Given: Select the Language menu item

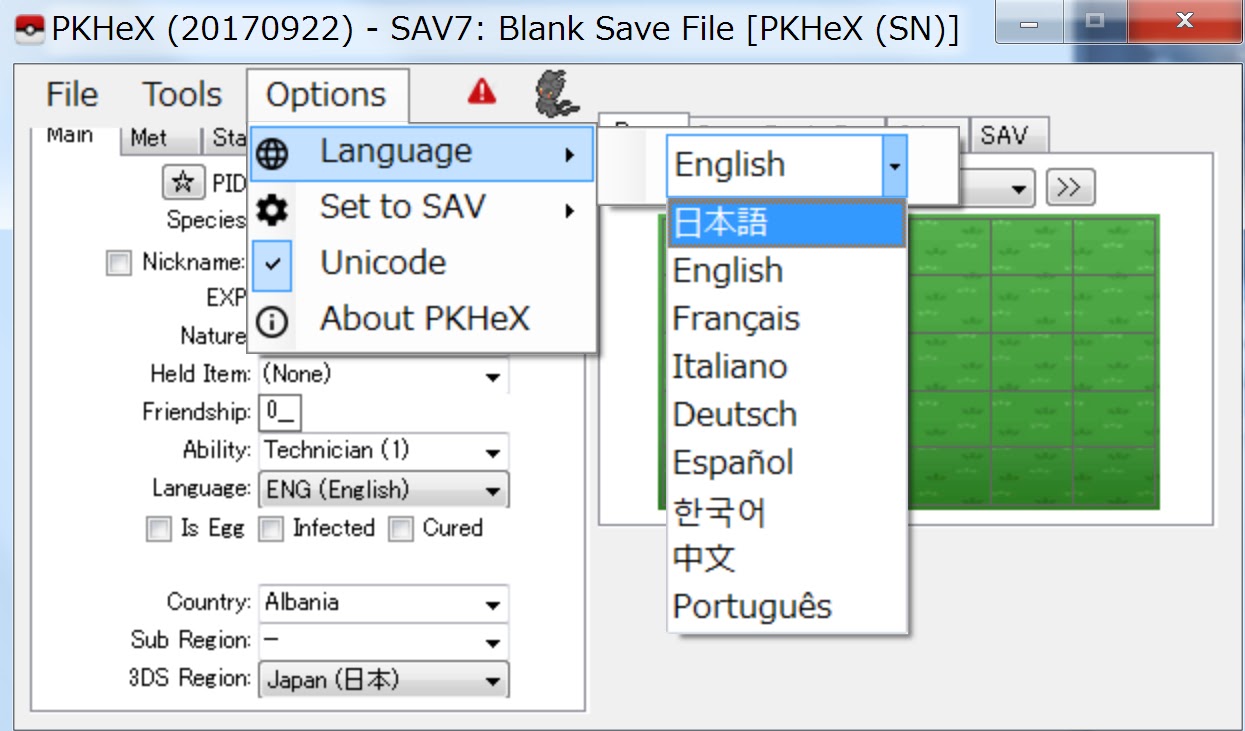Looking at the screenshot, I should pos(421,153).
